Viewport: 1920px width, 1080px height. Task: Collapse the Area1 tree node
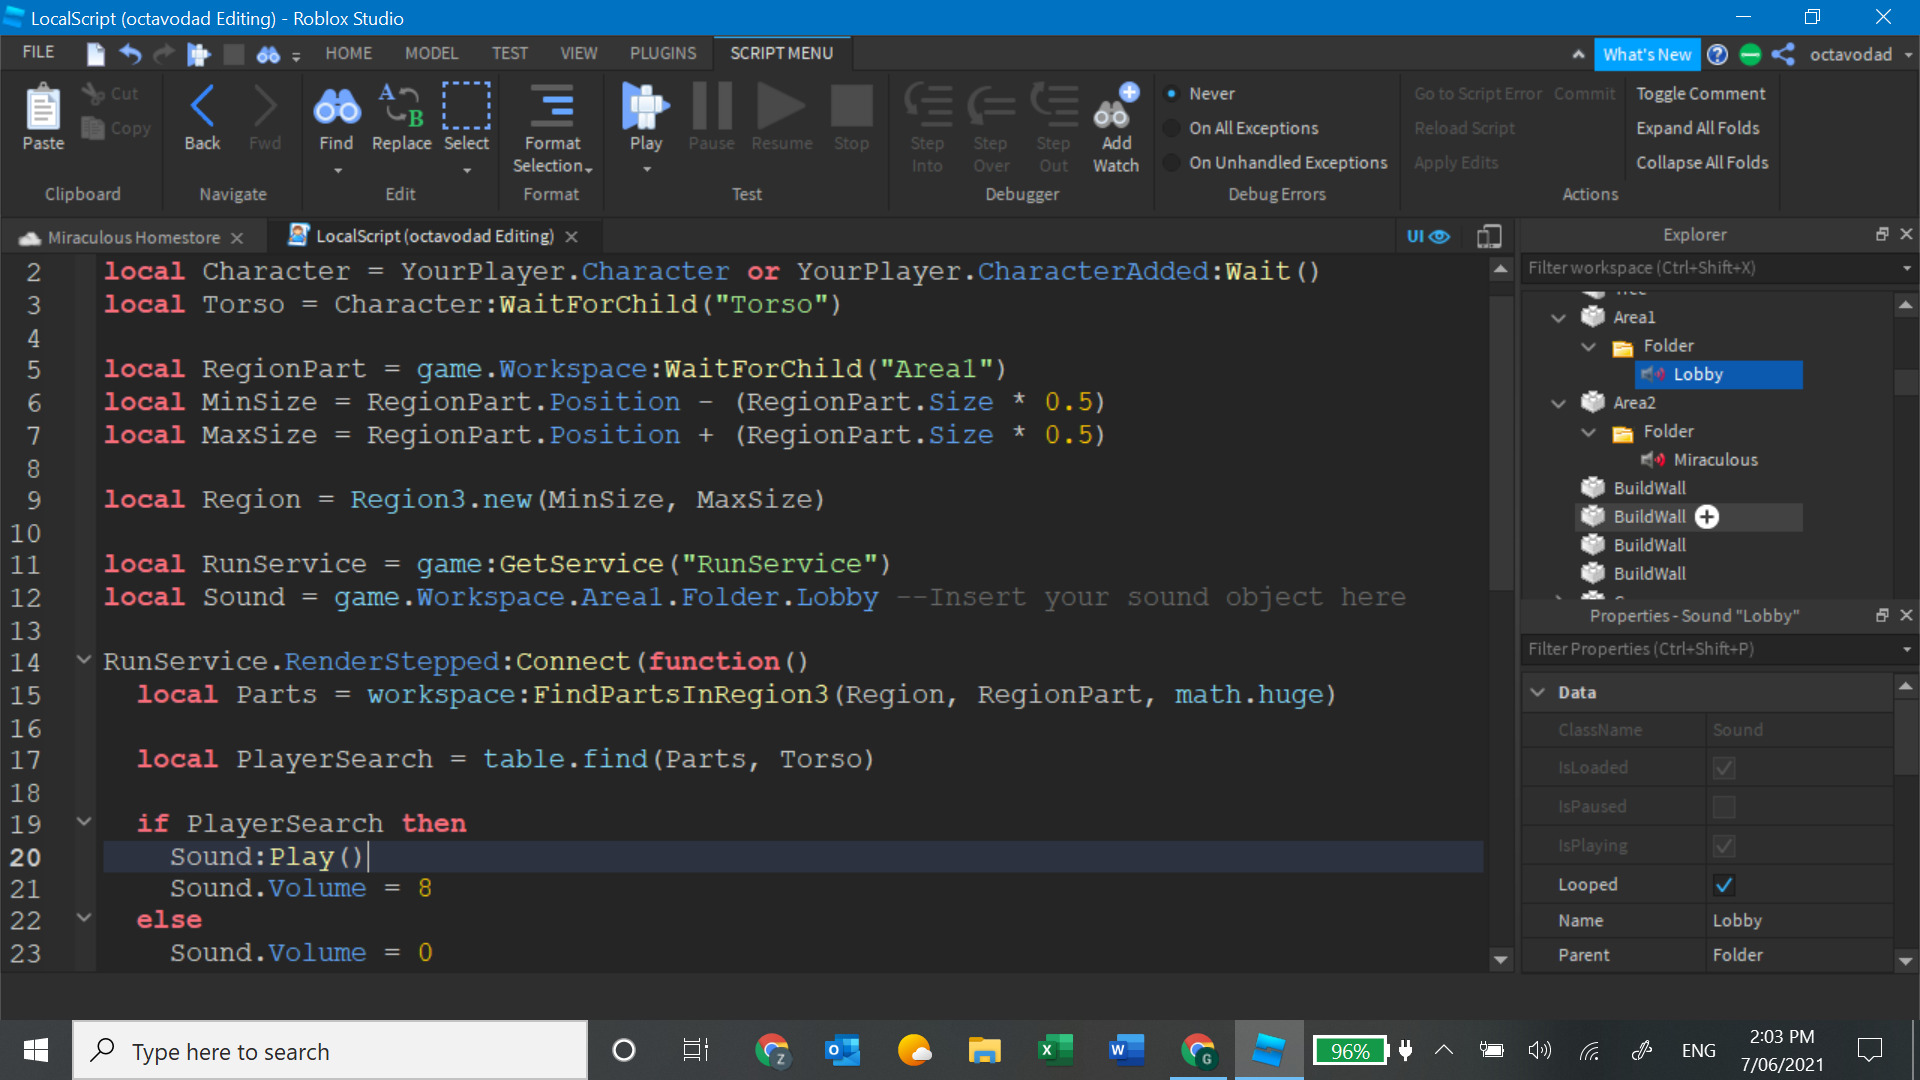[1558, 318]
